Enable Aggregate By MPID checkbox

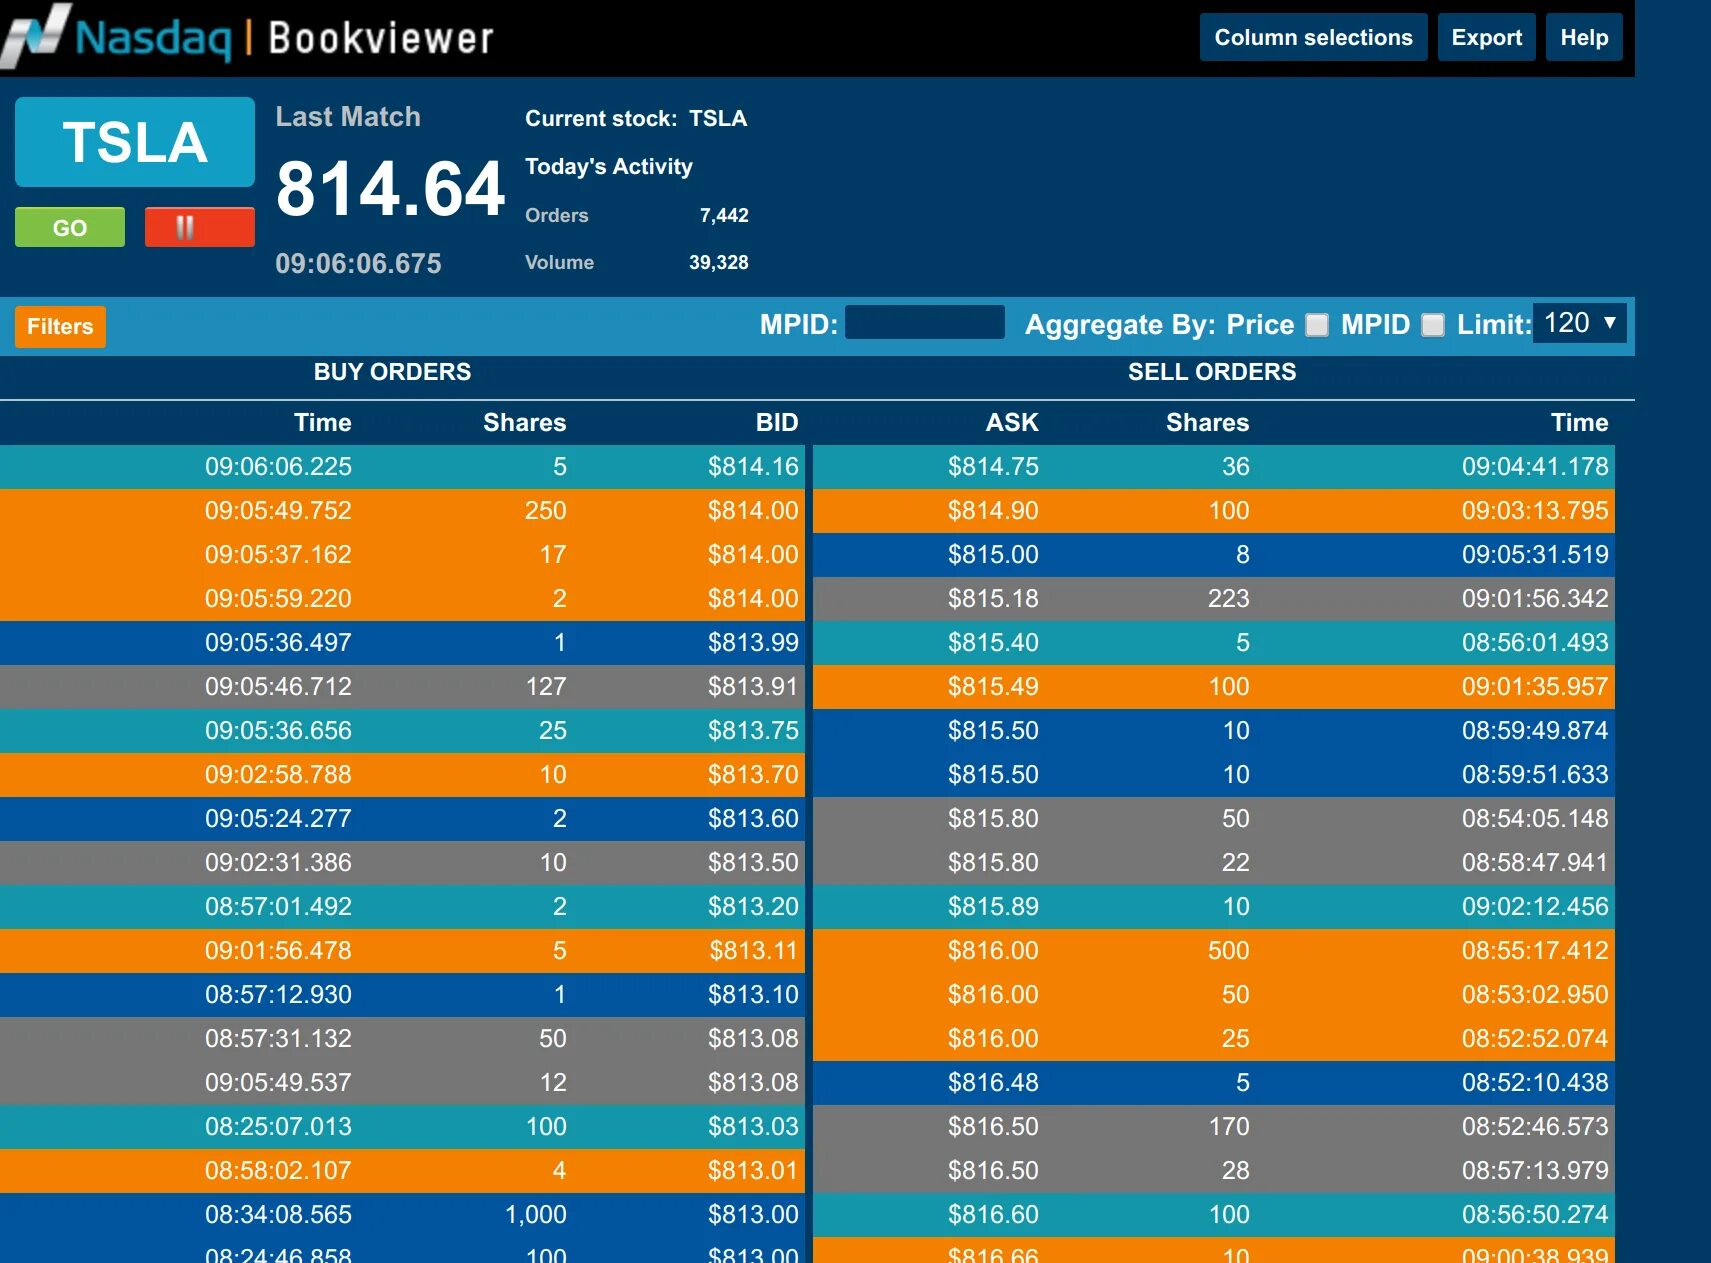click(x=1433, y=325)
